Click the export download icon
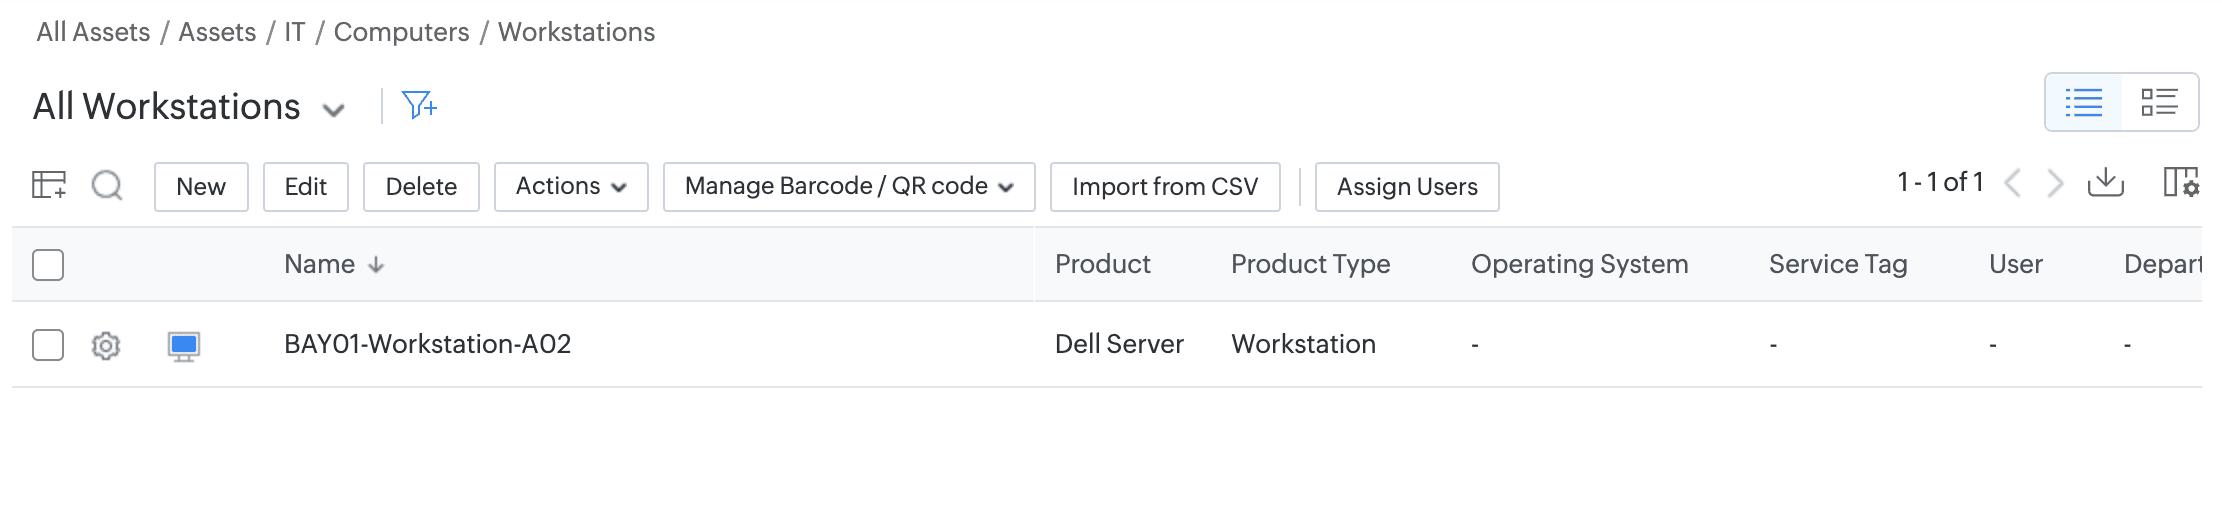 point(2105,183)
